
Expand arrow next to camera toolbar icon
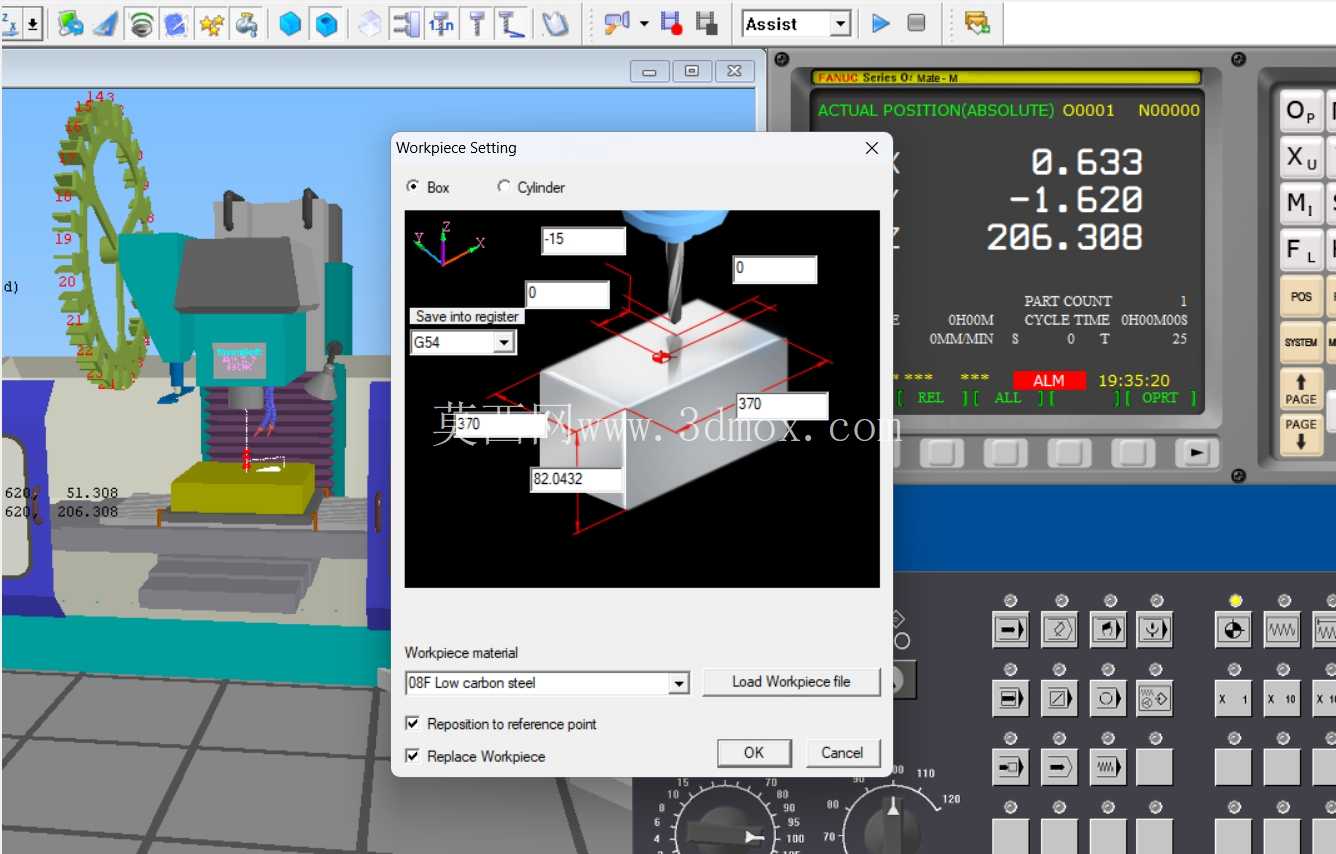pos(644,24)
